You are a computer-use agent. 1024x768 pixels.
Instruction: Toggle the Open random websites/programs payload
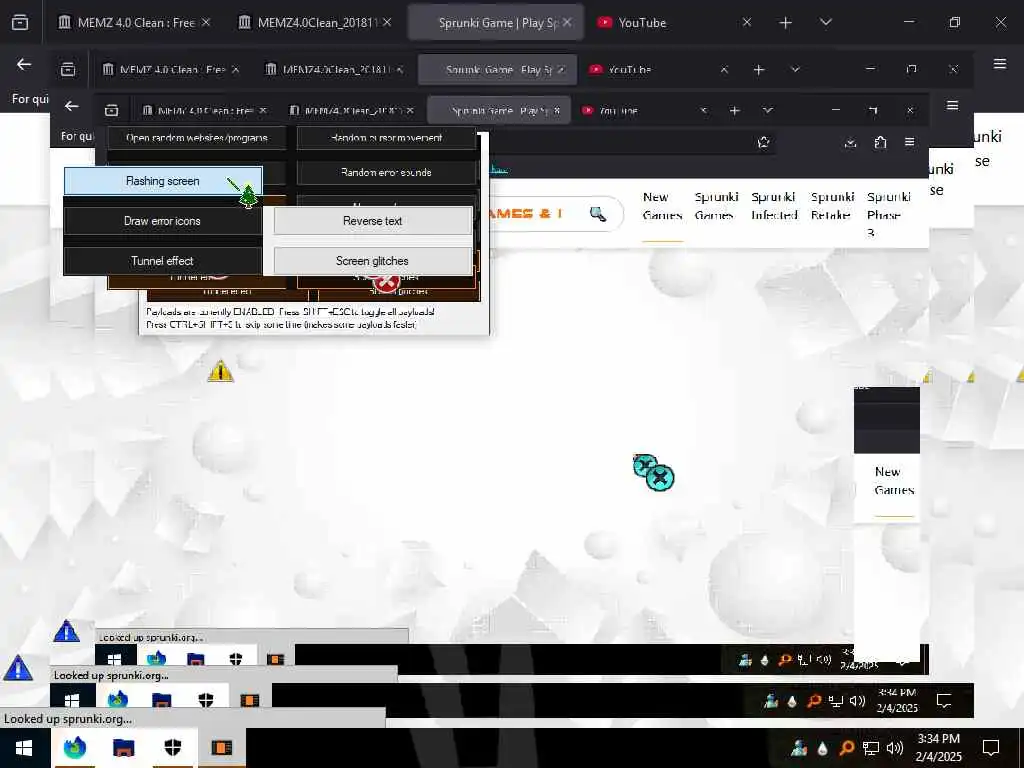tap(197, 138)
